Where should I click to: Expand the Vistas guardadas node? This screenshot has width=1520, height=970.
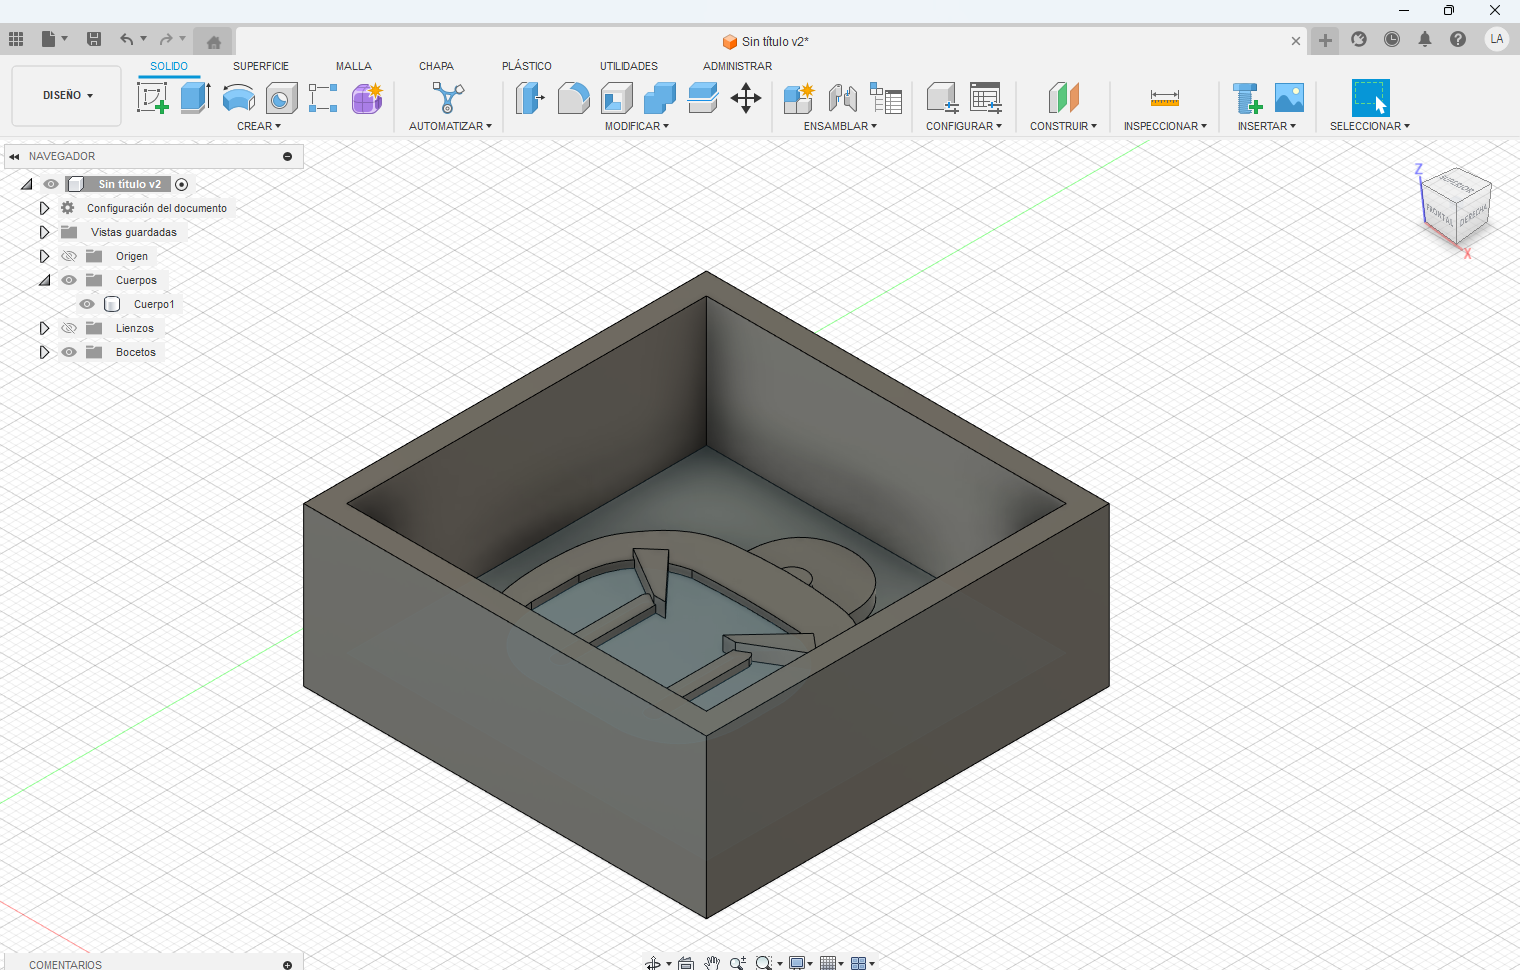(x=44, y=232)
